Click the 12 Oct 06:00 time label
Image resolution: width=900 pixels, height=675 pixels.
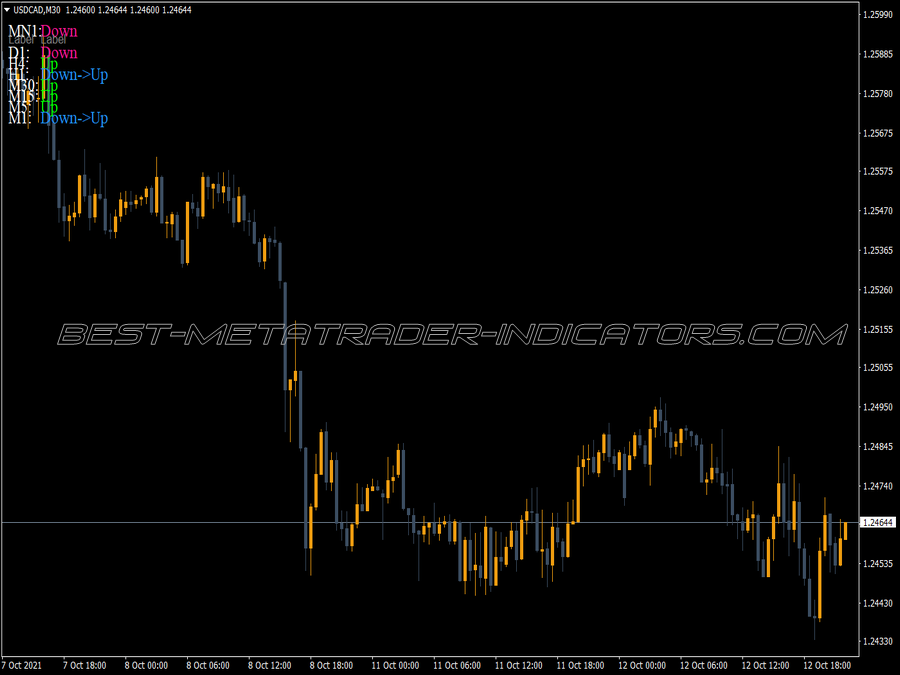704,666
